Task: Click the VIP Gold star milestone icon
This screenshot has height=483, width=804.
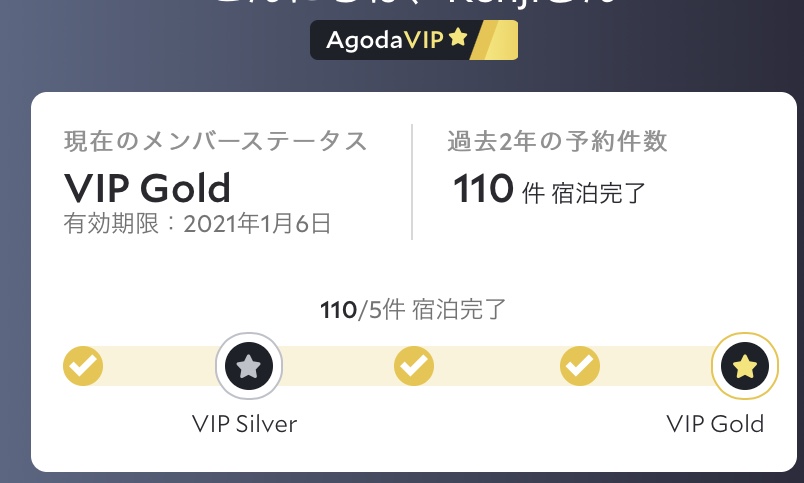Action: [x=744, y=367]
